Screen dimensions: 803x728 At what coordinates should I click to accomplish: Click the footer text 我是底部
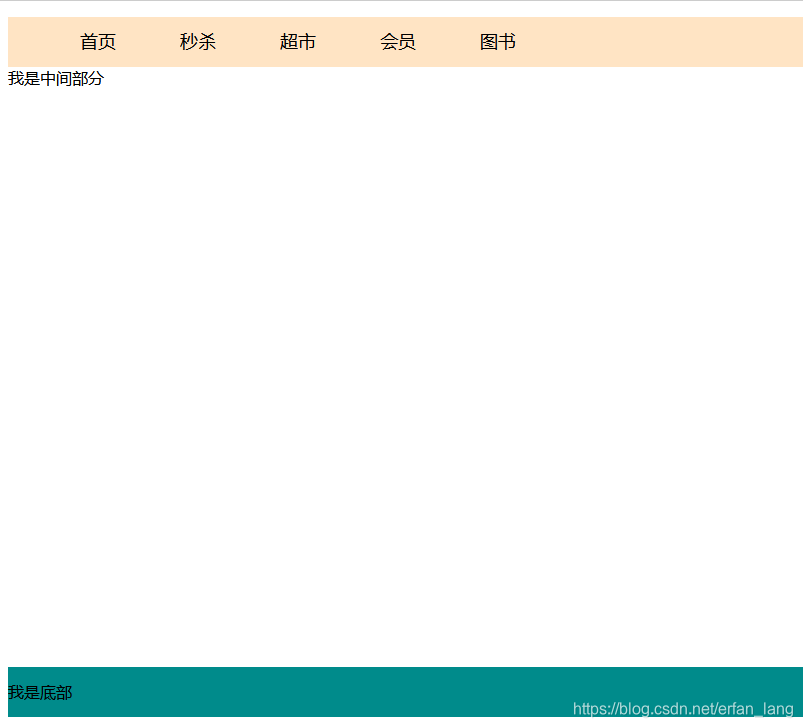40,693
